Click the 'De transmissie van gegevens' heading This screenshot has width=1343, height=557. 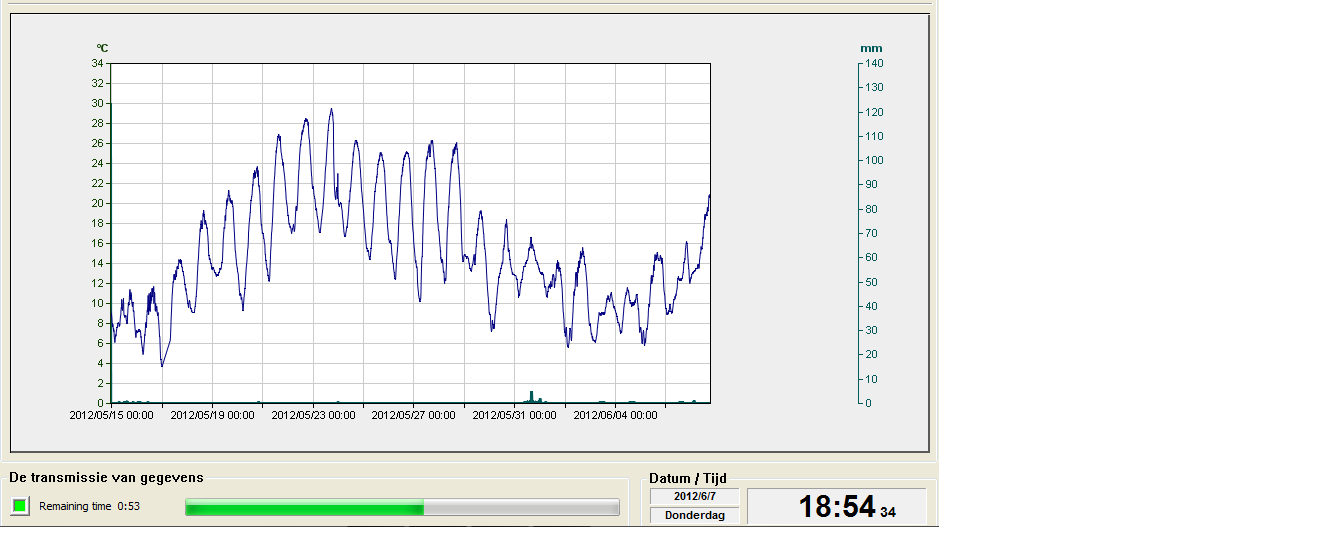point(107,478)
